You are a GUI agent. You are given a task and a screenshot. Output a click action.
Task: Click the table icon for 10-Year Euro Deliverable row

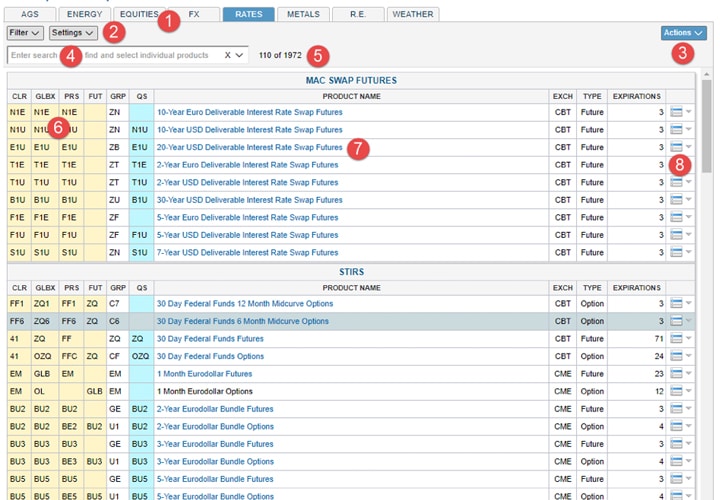pos(676,113)
